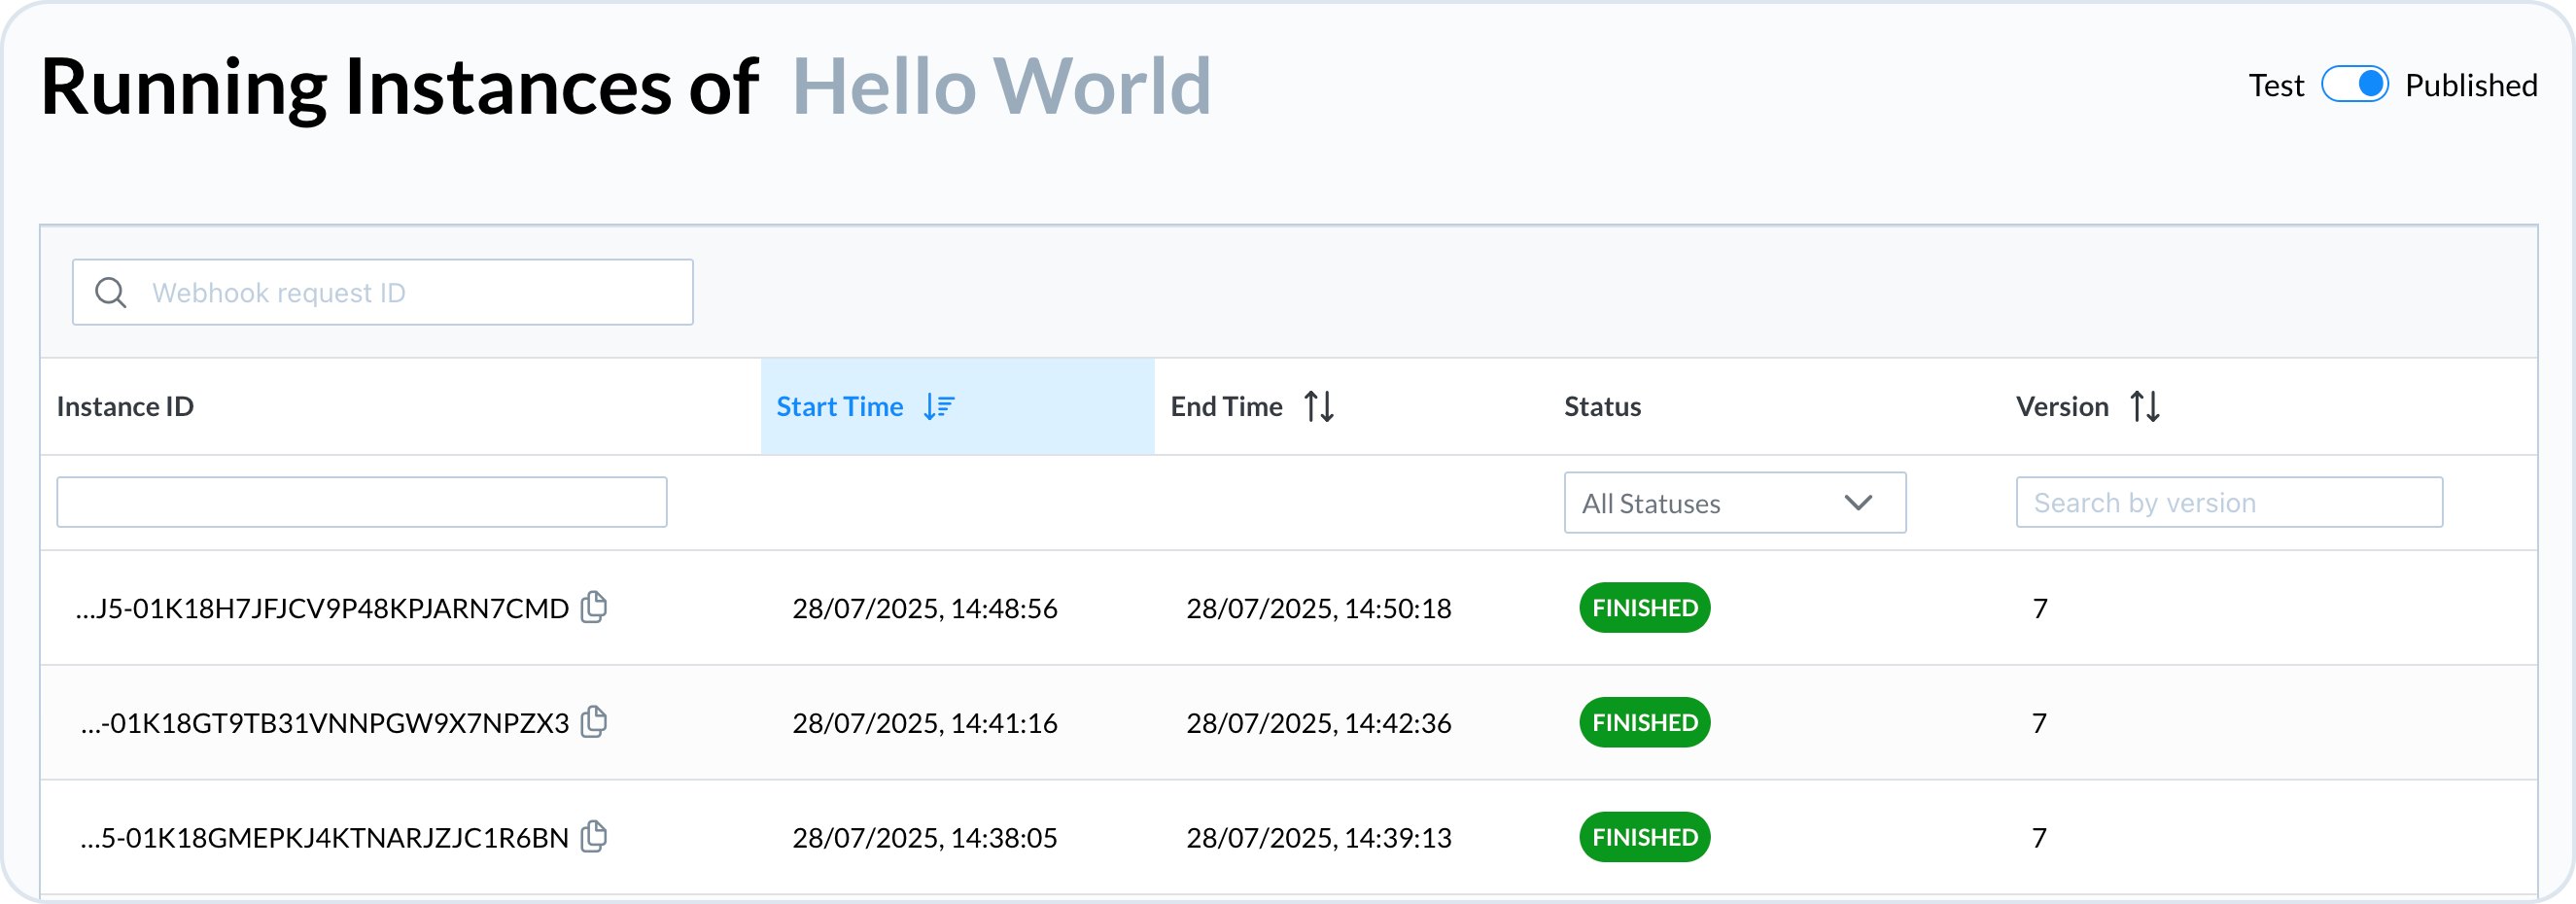Click instance ...-01K18GT9TB31VNNPGW9X7NPZX3
The image size is (2576, 904).
click(x=325, y=724)
